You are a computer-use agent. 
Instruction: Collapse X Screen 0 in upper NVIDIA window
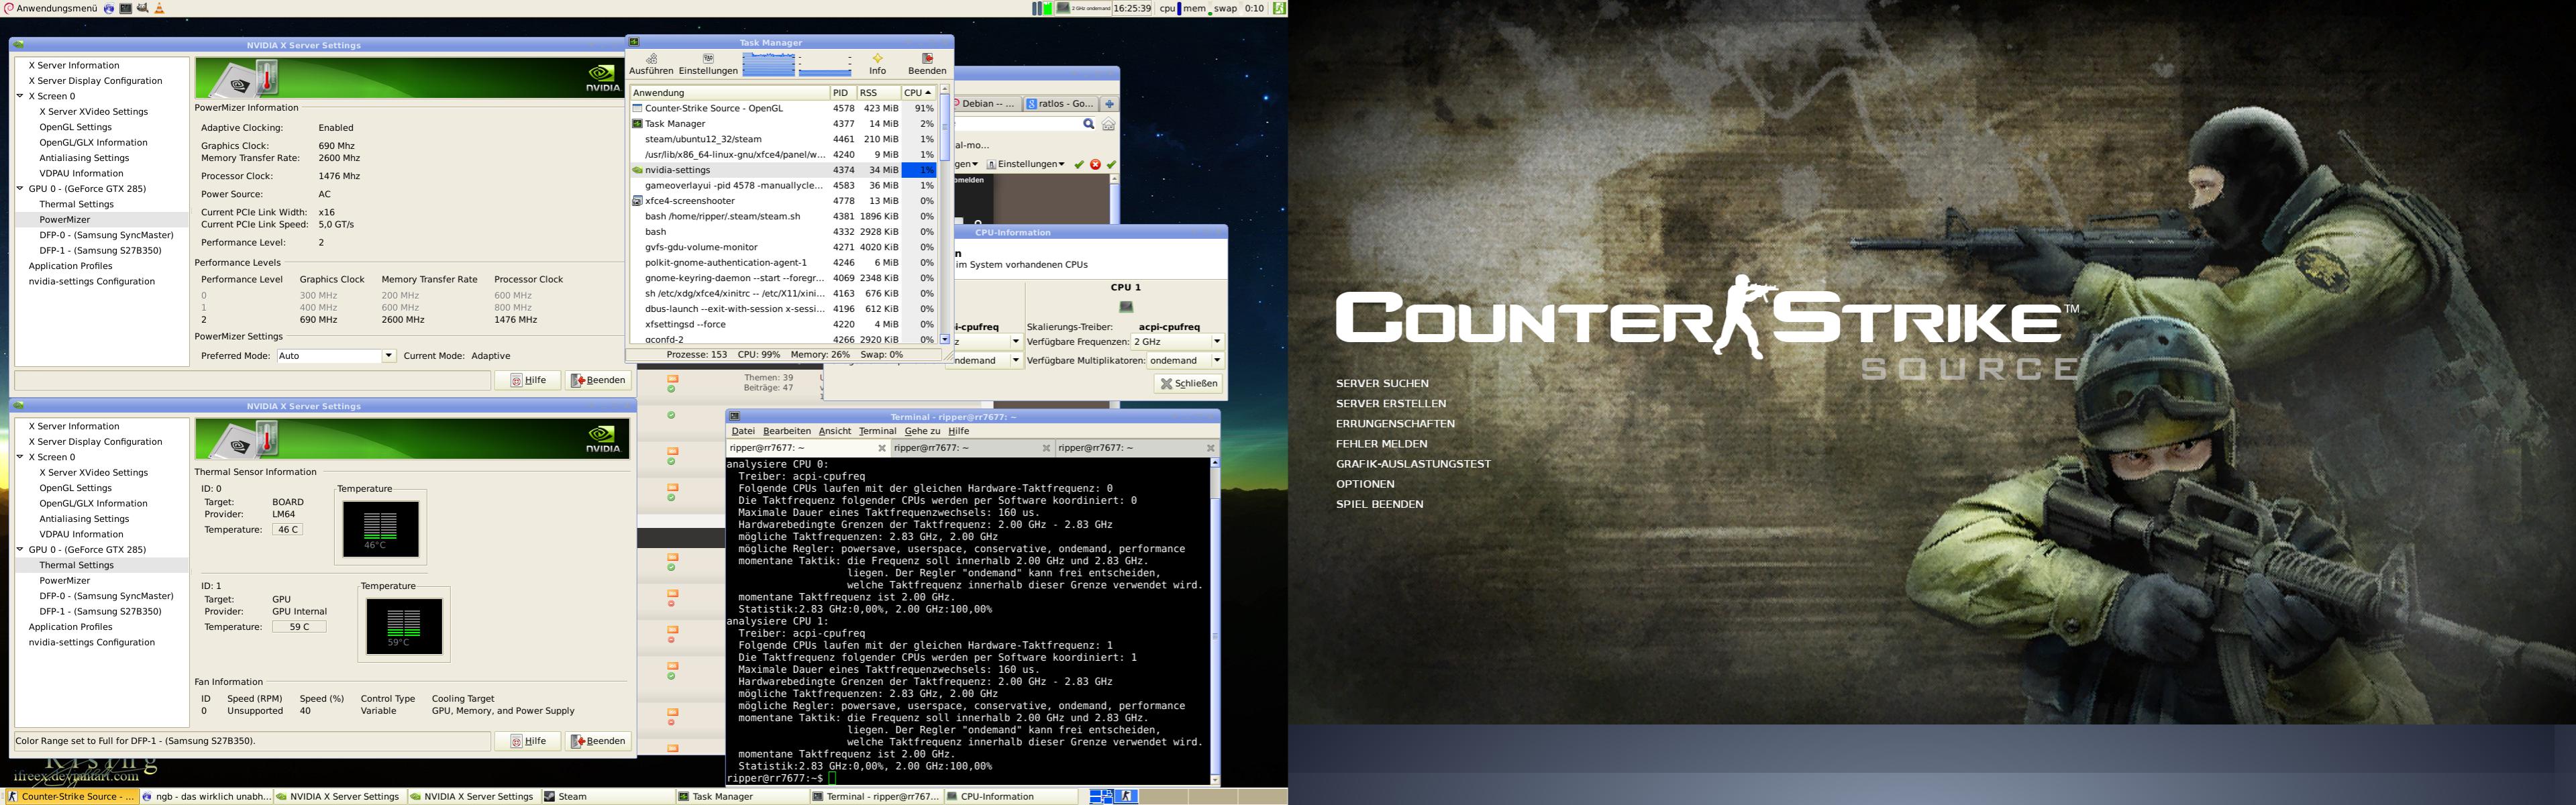pos(20,96)
